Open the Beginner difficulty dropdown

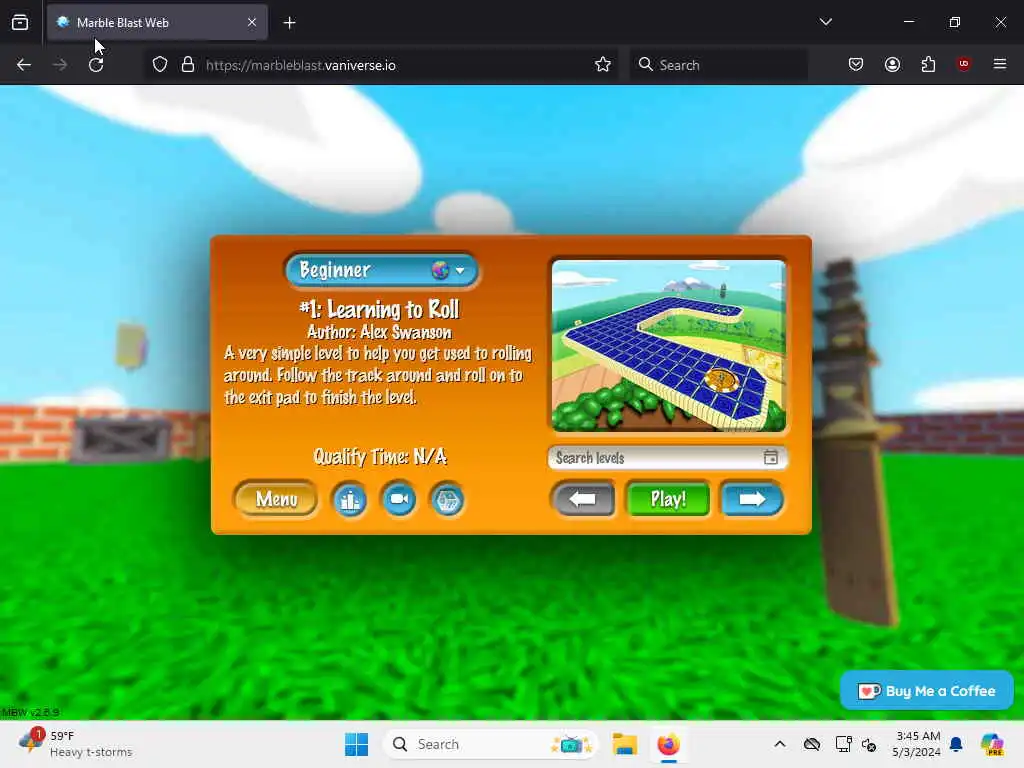click(x=382, y=270)
